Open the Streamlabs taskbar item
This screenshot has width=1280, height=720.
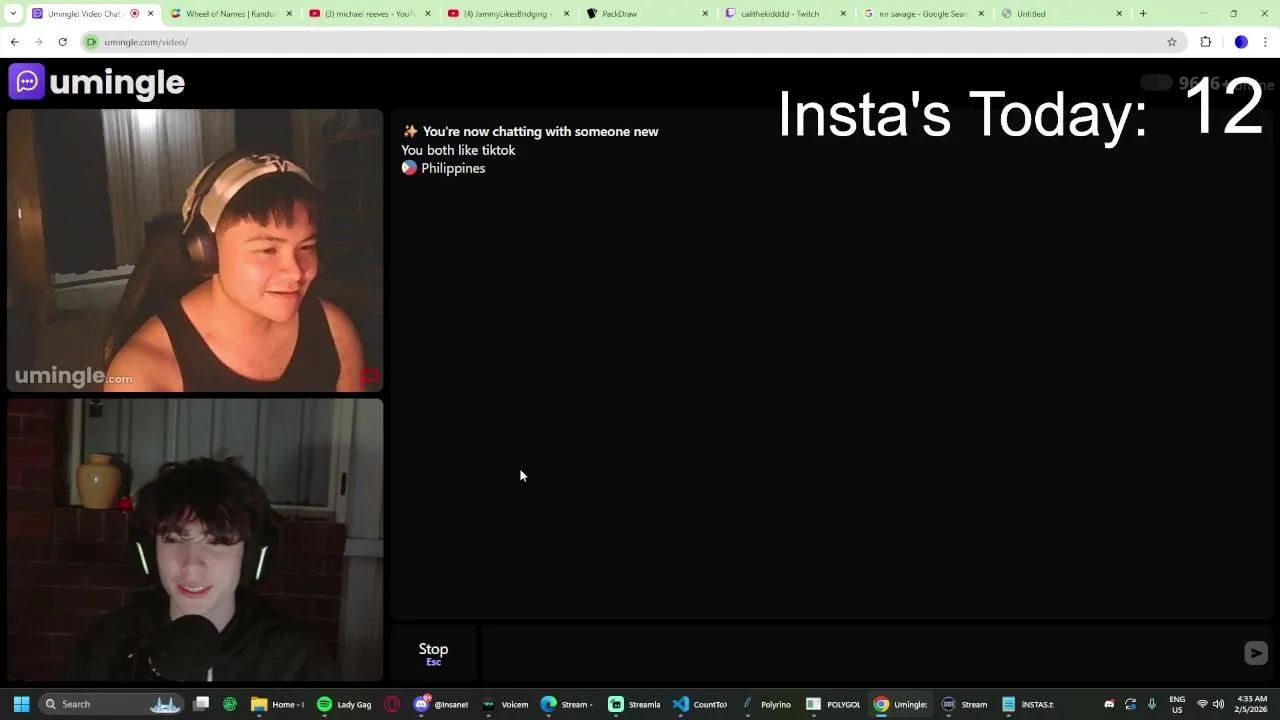point(635,704)
